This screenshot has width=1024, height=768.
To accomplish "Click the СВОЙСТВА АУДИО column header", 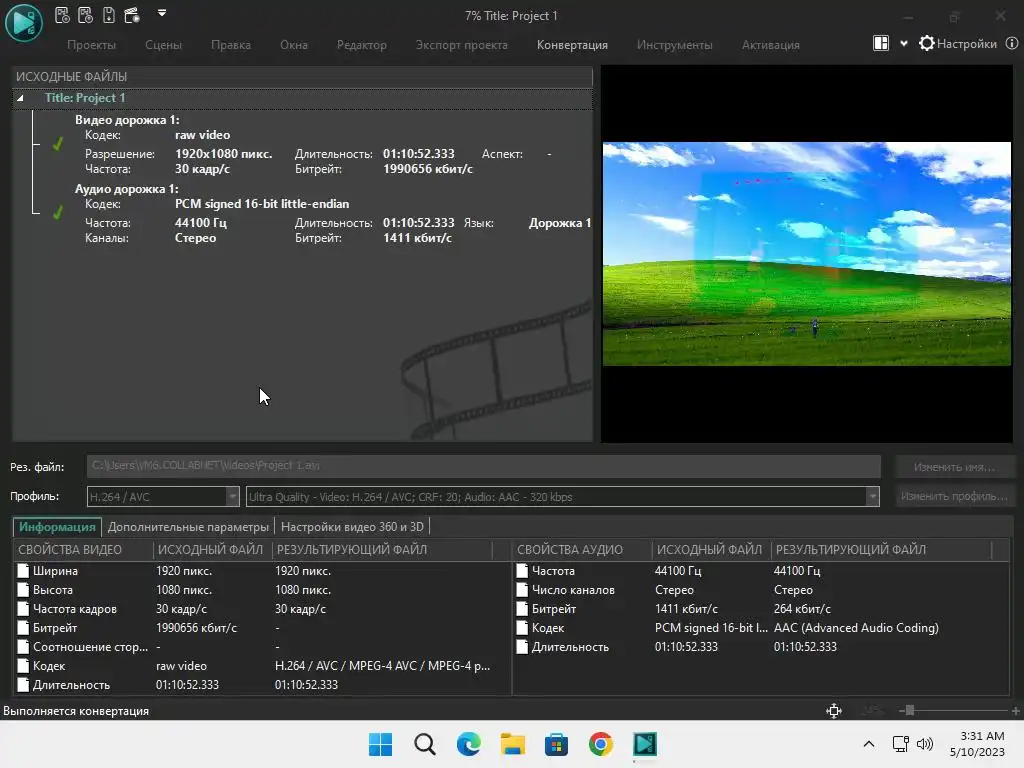I will [583, 550].
